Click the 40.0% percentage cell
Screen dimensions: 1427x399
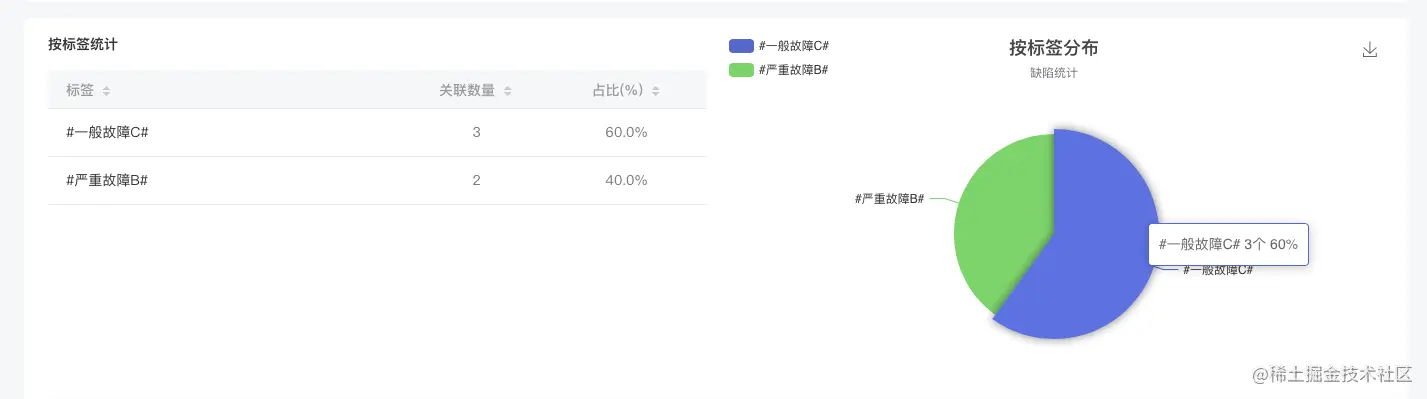[x=626, y=180]
